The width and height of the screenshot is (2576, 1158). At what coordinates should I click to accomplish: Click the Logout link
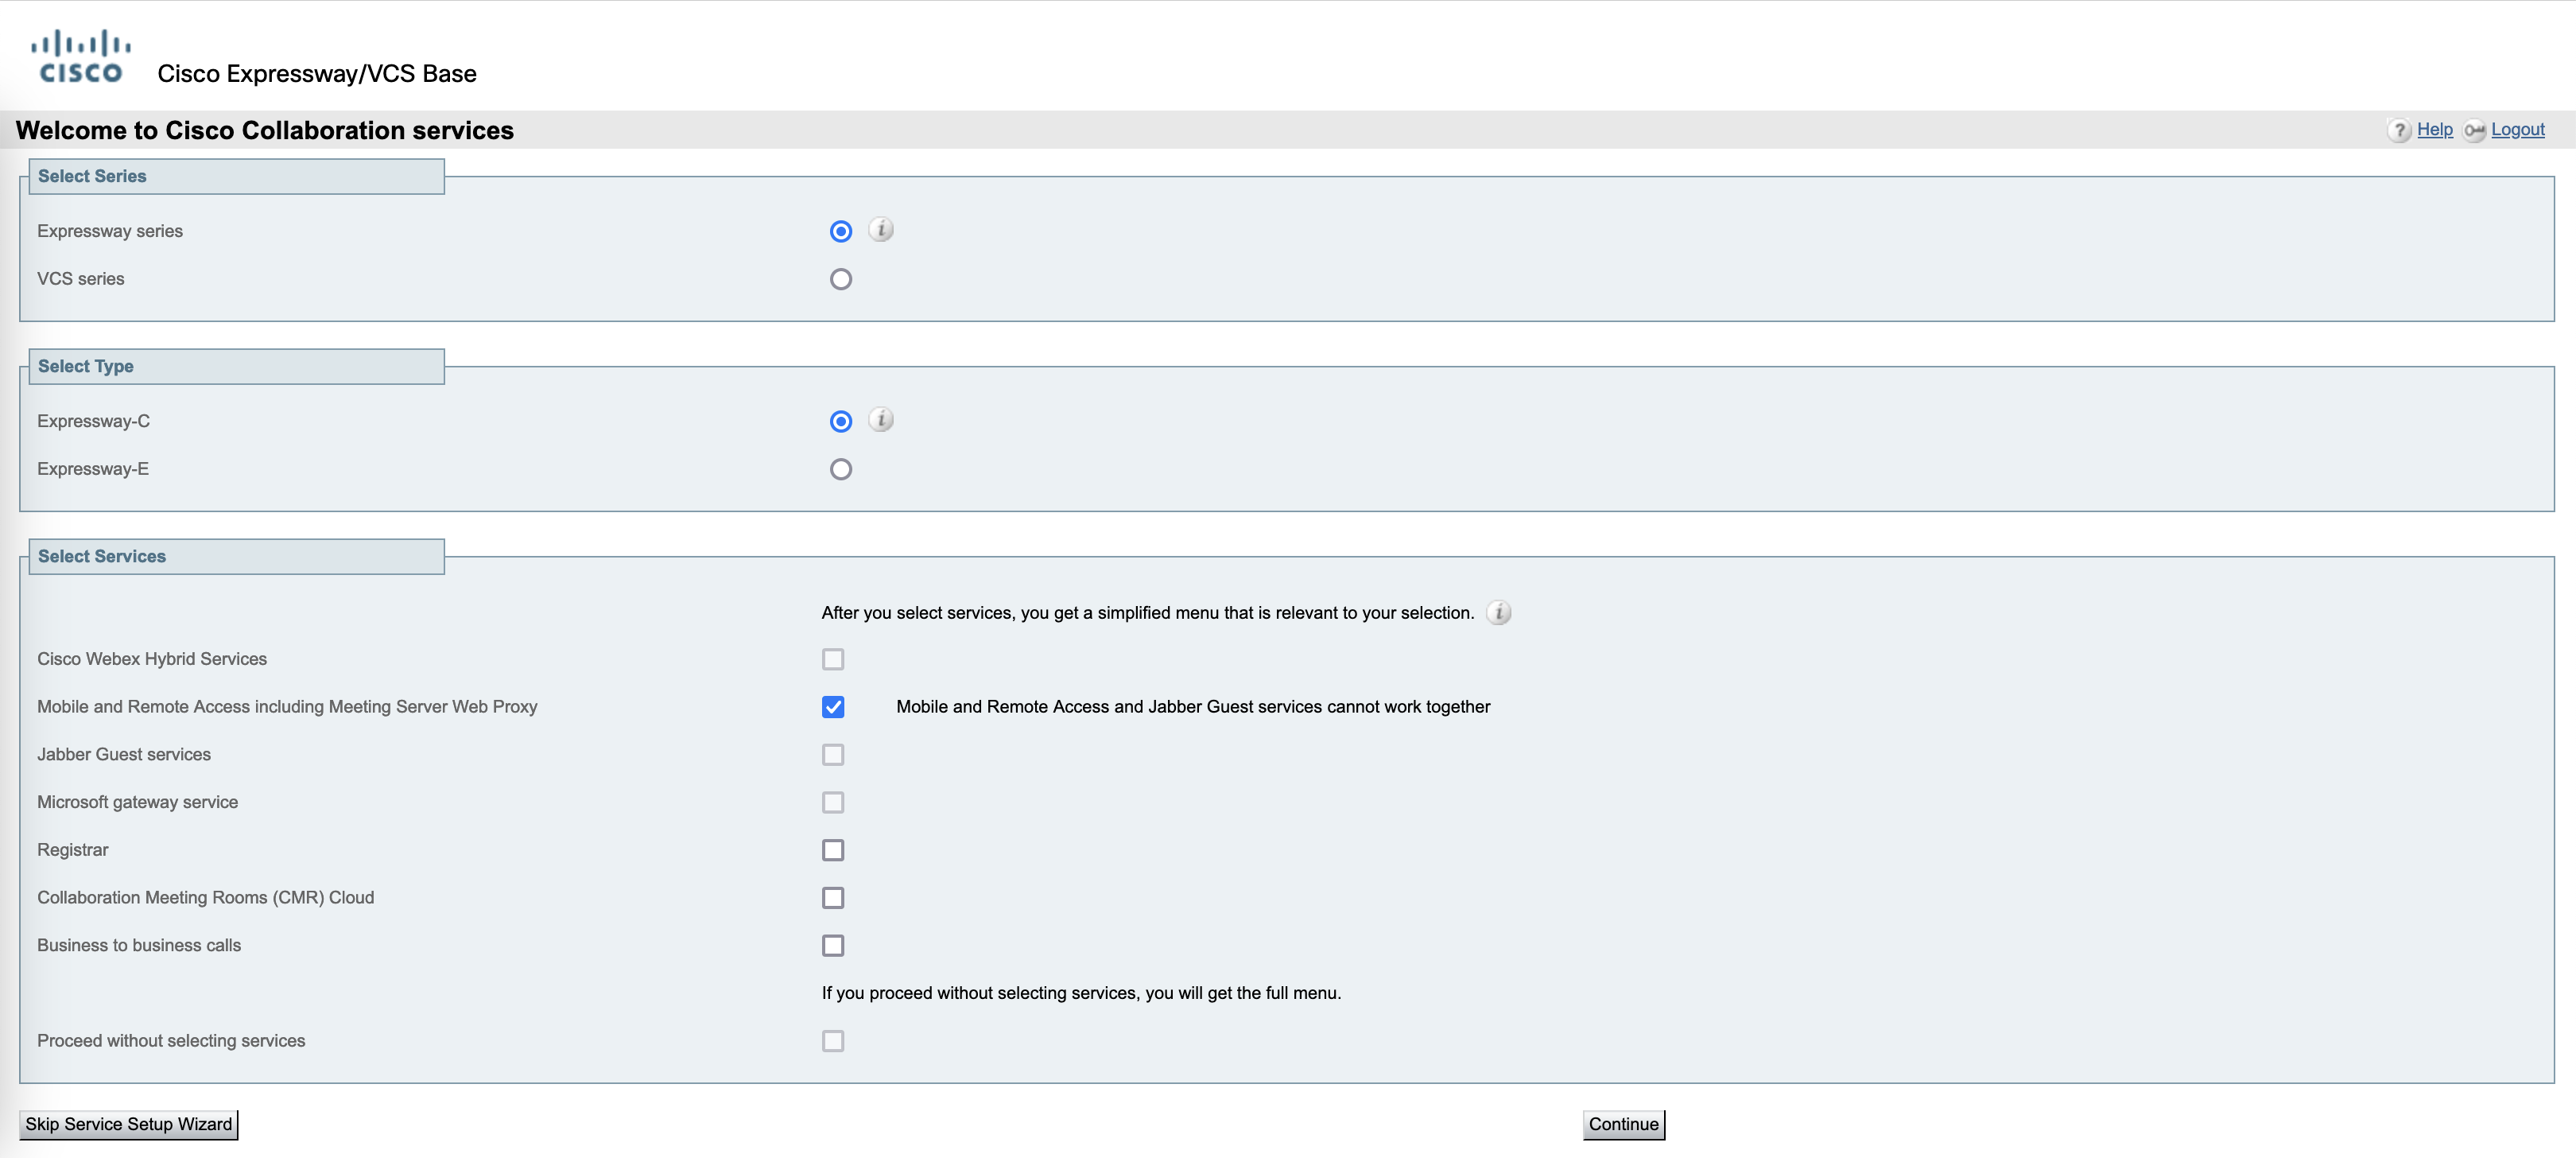coord(2517,130)
